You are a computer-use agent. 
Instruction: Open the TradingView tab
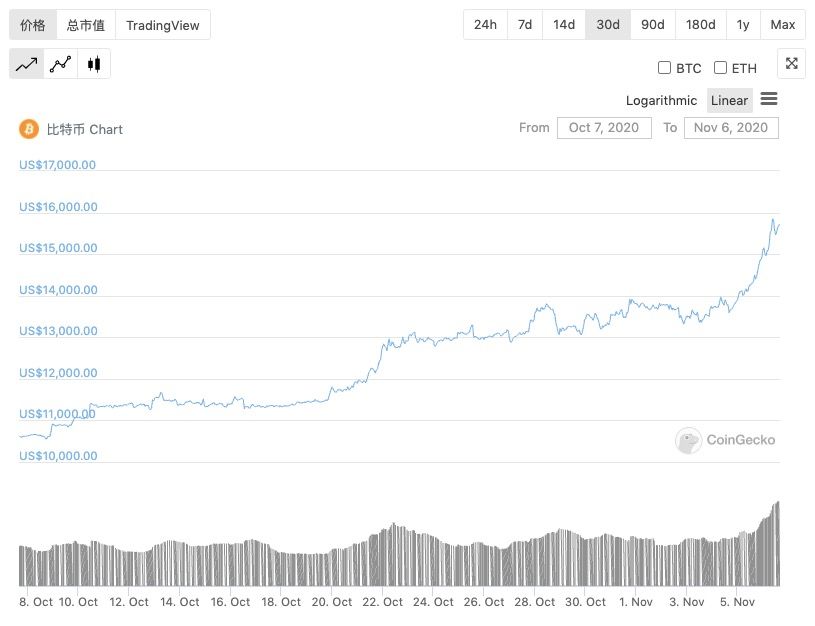pyautogui.click(x=163, y=25)
